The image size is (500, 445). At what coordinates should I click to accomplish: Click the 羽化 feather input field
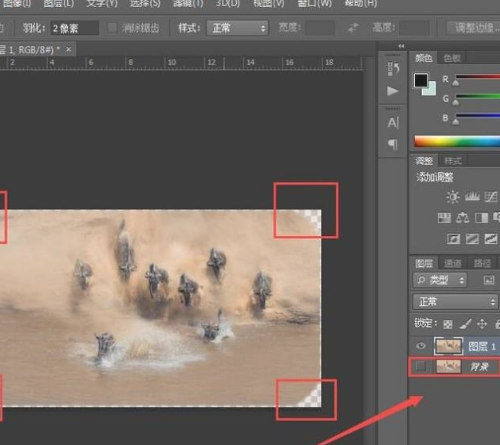(75, 28)
